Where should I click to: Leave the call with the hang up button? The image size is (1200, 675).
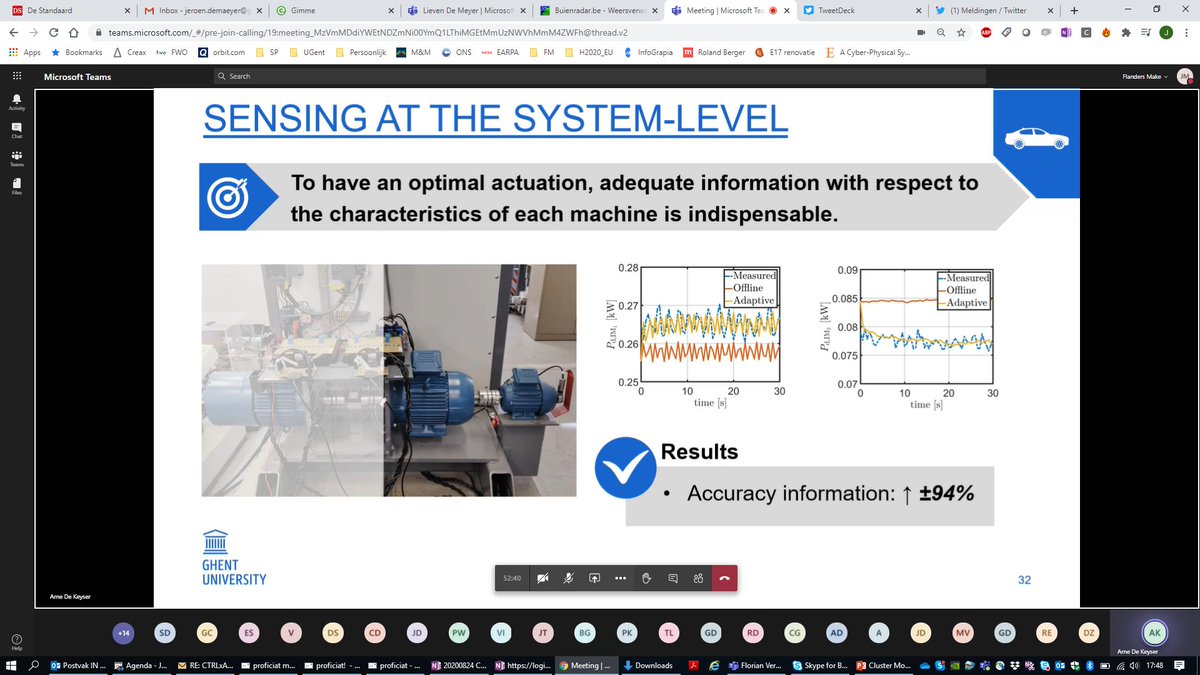(x=724, y=578)
